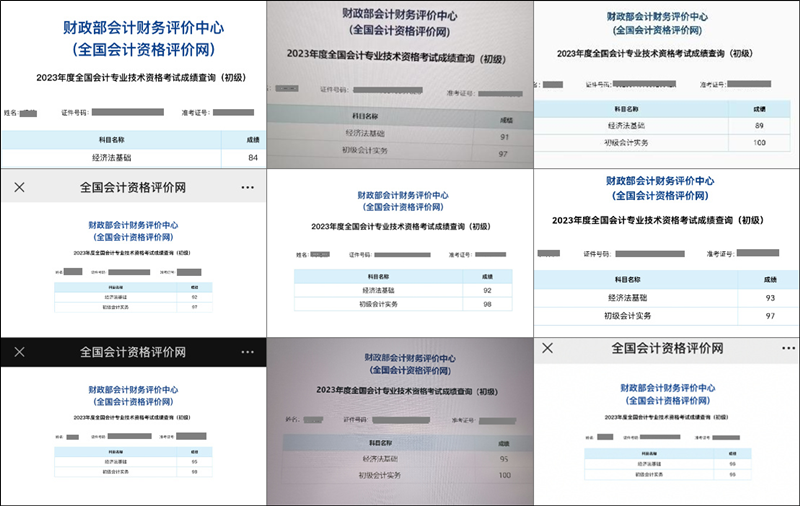This screenshot has height=506, width=800.
Task: Click 初级会计实务 in the row scoring 100 under 95
Action: [x=380, y=475]
